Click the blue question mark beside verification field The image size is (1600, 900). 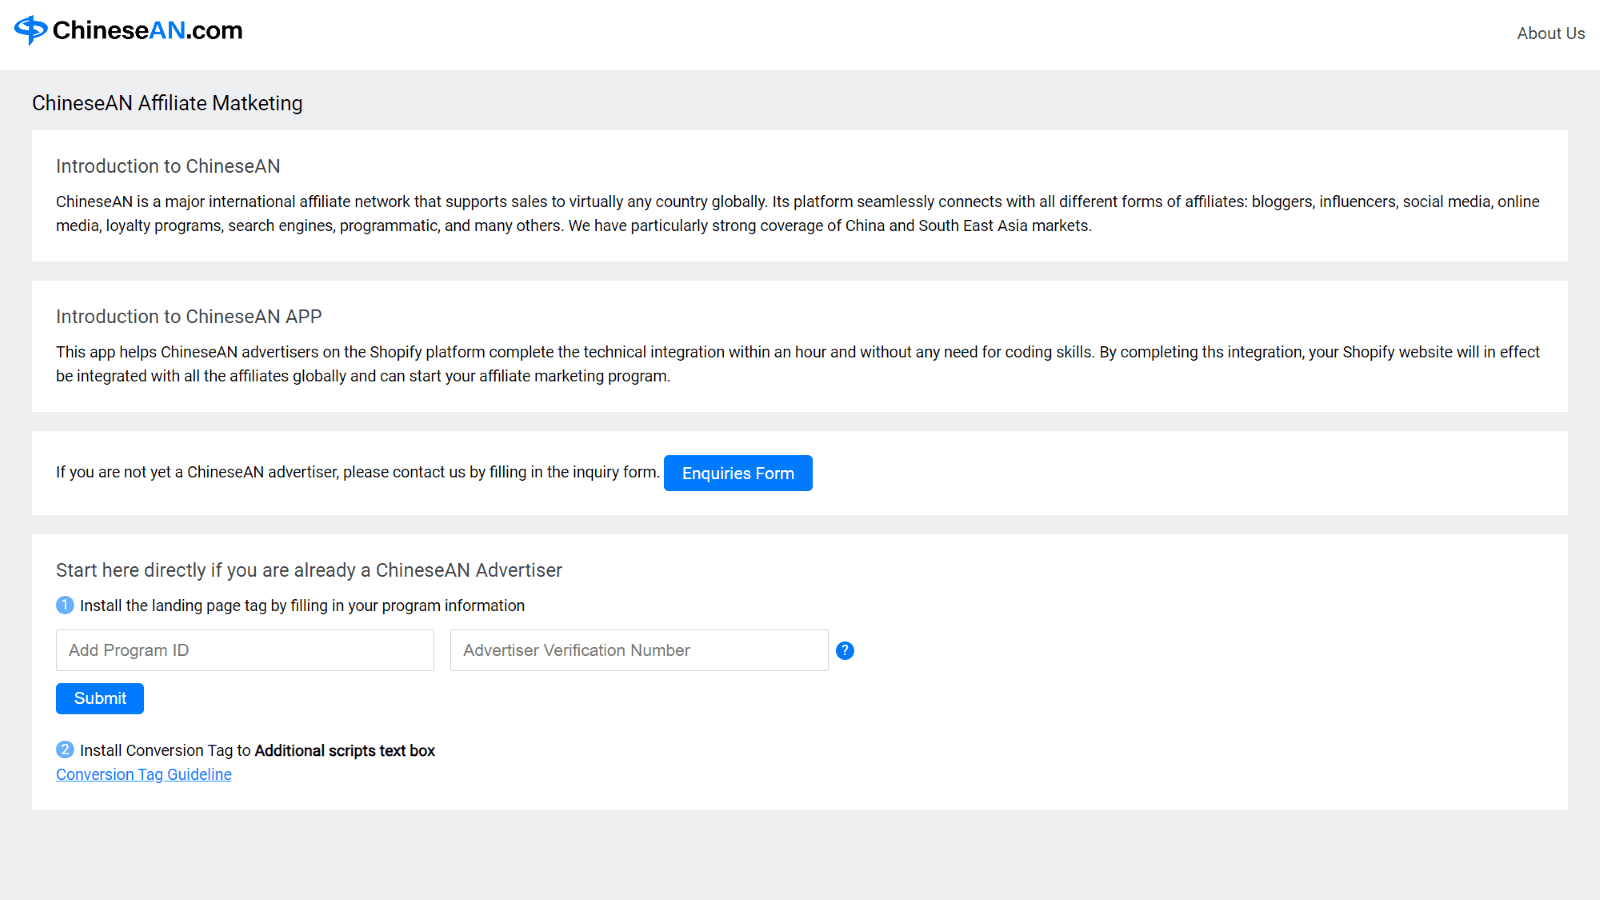[x=845, y=650]
